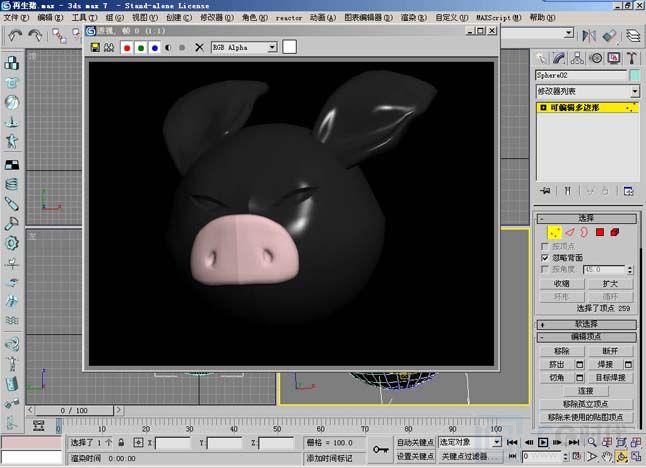Screen dimensions: 646x468
Task: Switch to the Hierarchy command panel tab
Action: [x=577, y=58]
